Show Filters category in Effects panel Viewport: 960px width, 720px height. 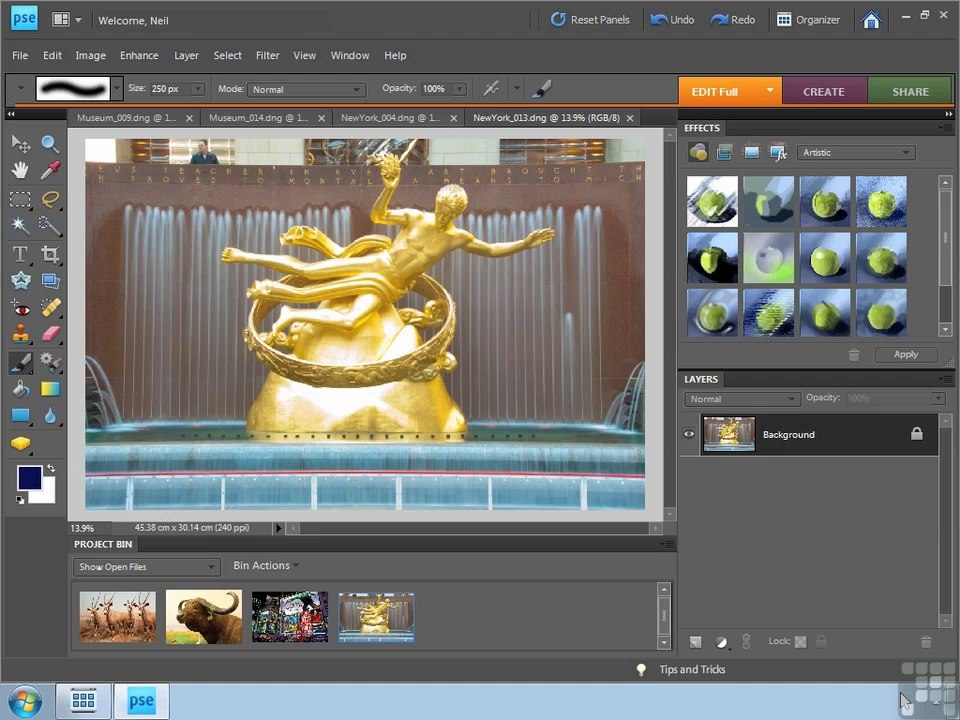click(698, 152)
